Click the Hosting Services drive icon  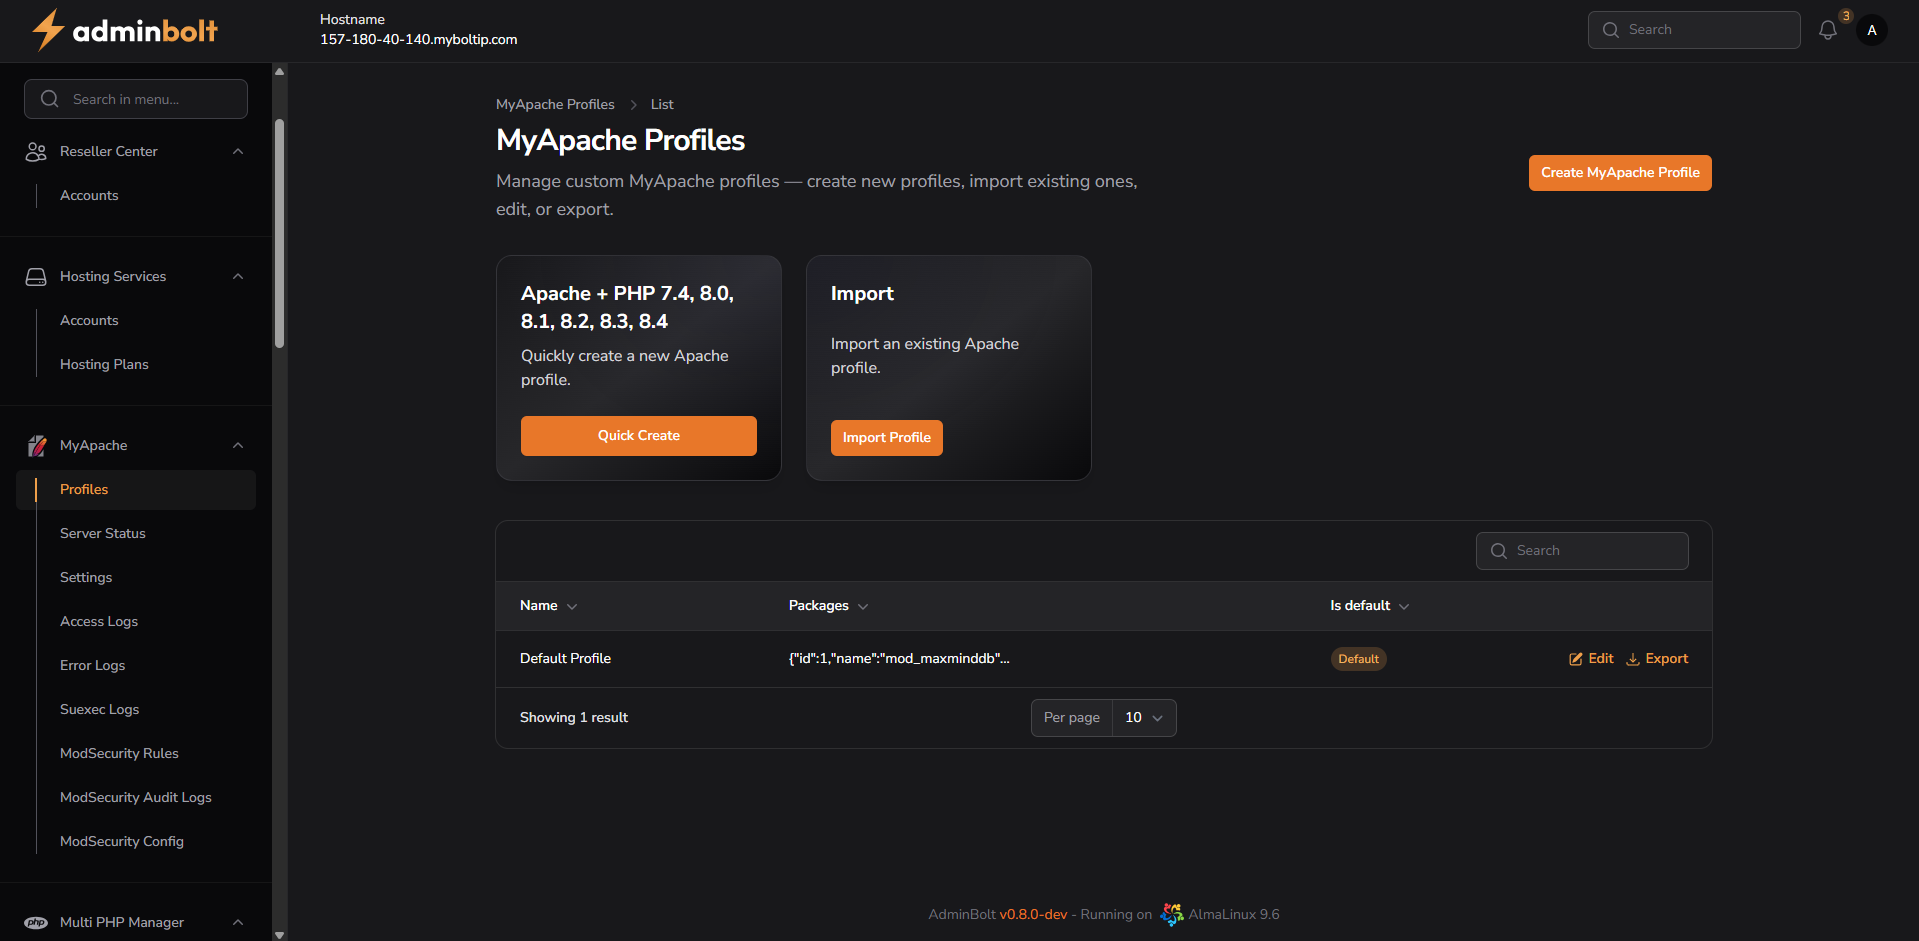pos(36,276)
